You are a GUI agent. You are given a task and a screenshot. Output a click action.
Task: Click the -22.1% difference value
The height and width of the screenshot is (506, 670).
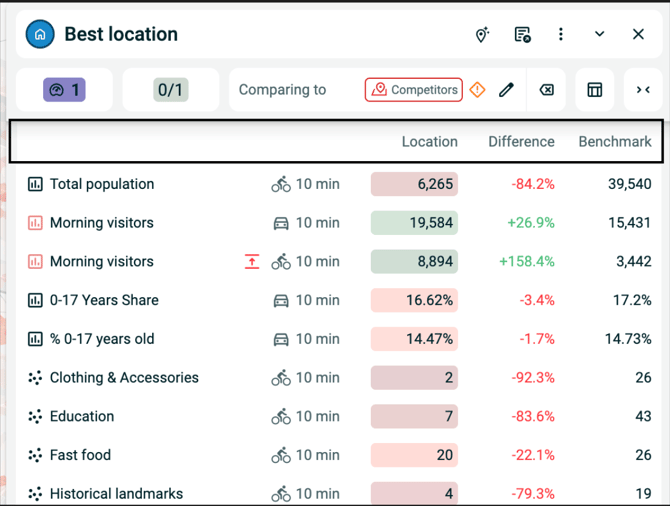coord(533,455)
